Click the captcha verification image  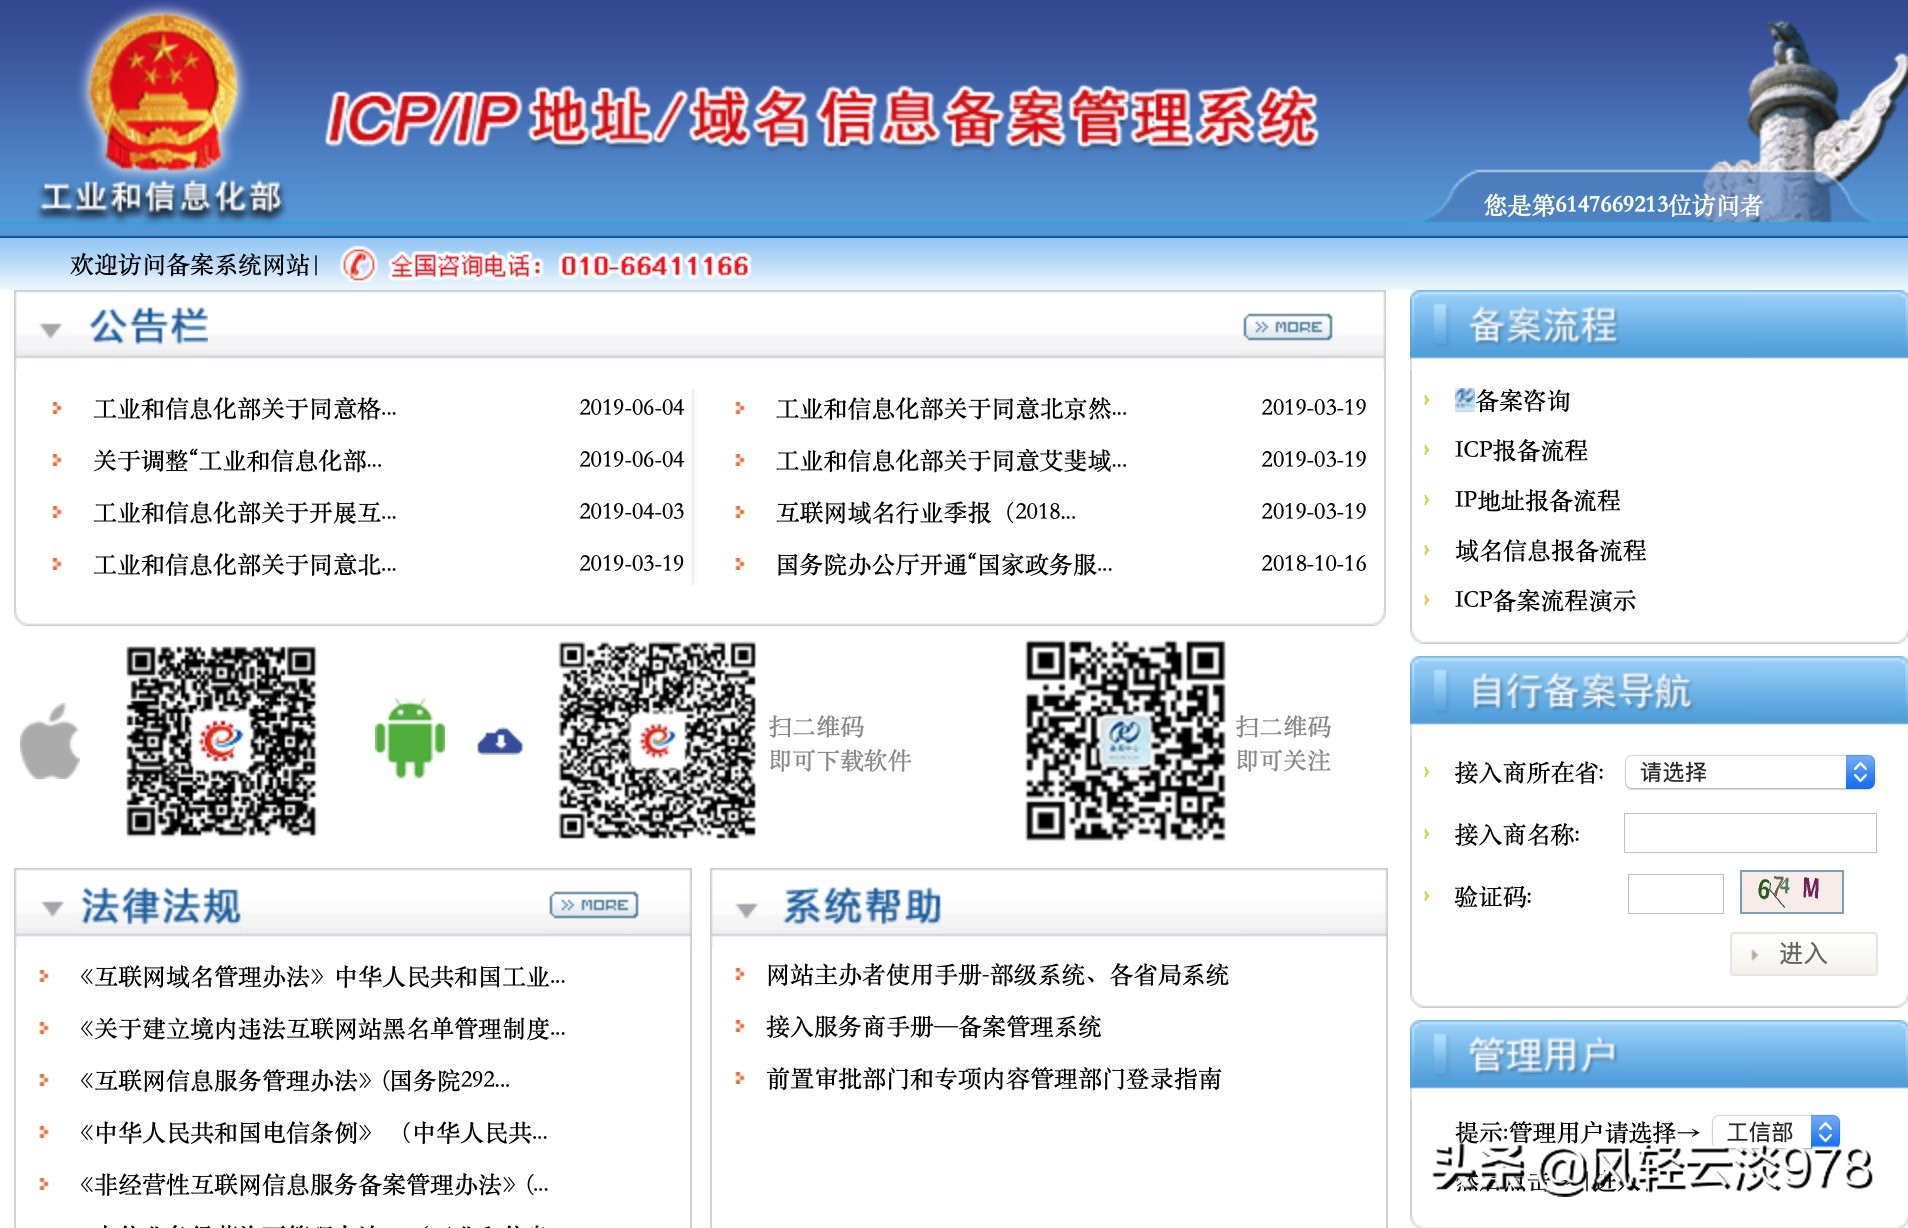coord(1791,893)
